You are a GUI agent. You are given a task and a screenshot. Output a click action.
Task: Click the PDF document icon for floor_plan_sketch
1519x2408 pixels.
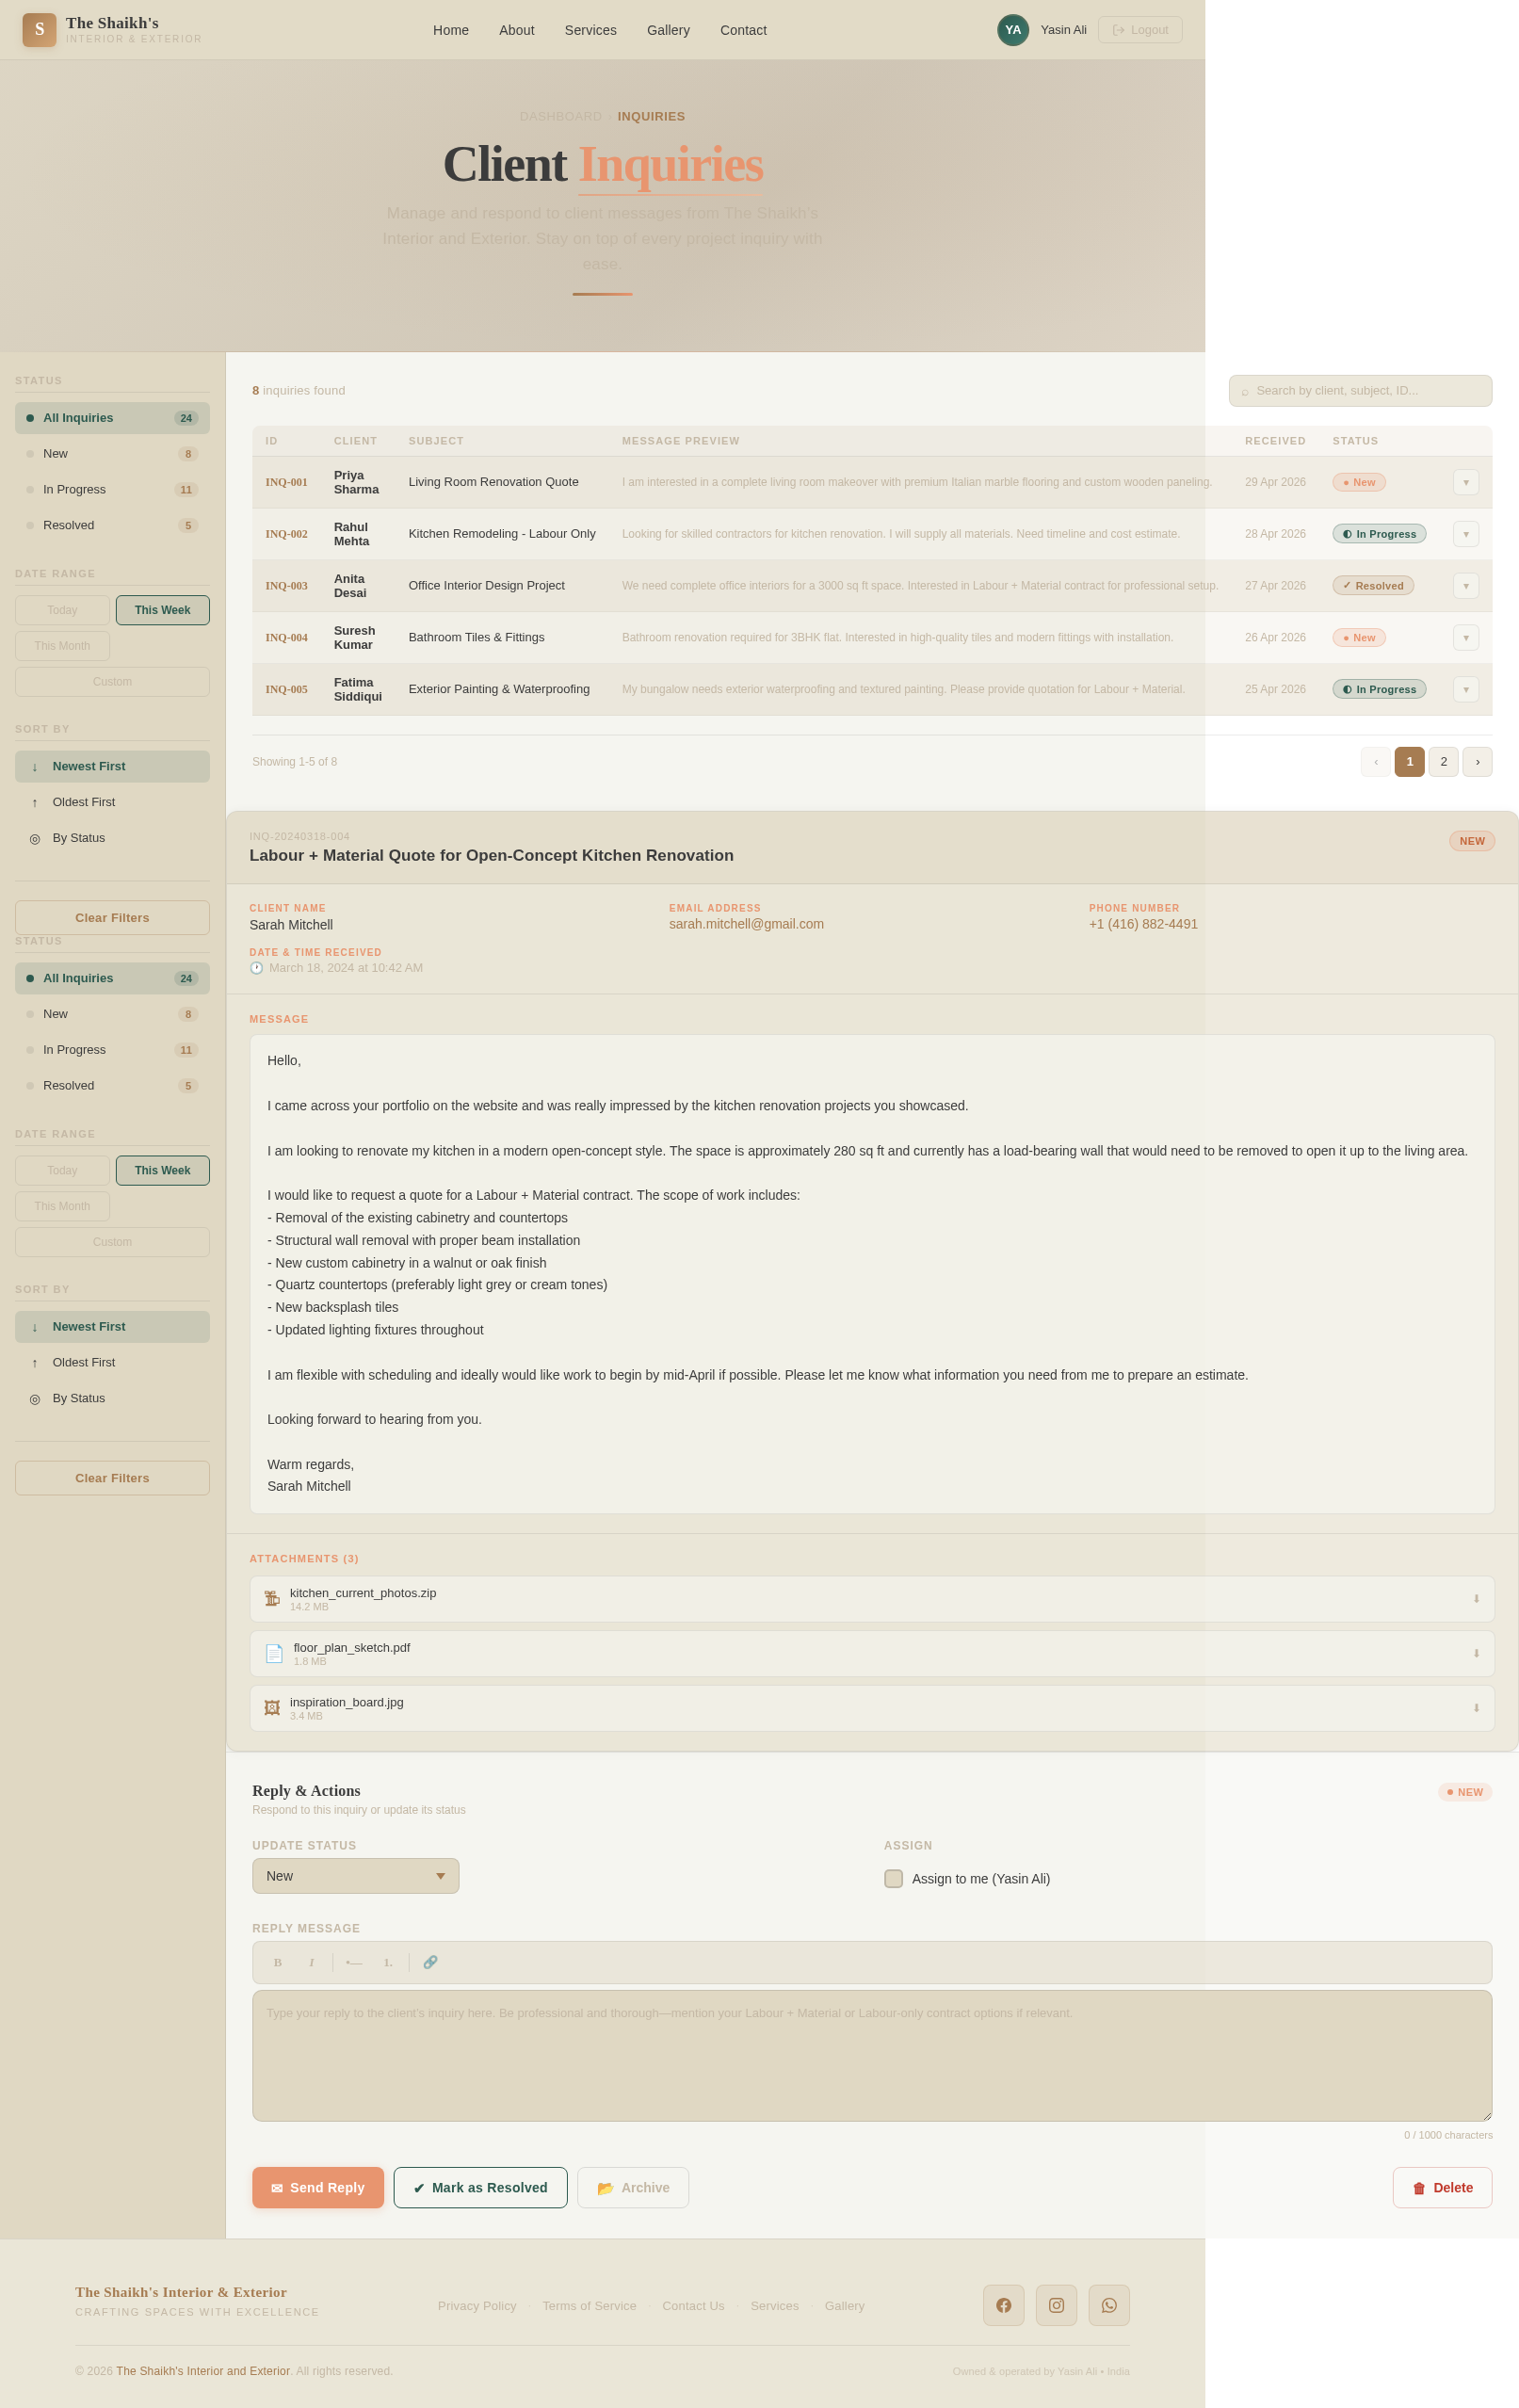[x=274, y=1654]
